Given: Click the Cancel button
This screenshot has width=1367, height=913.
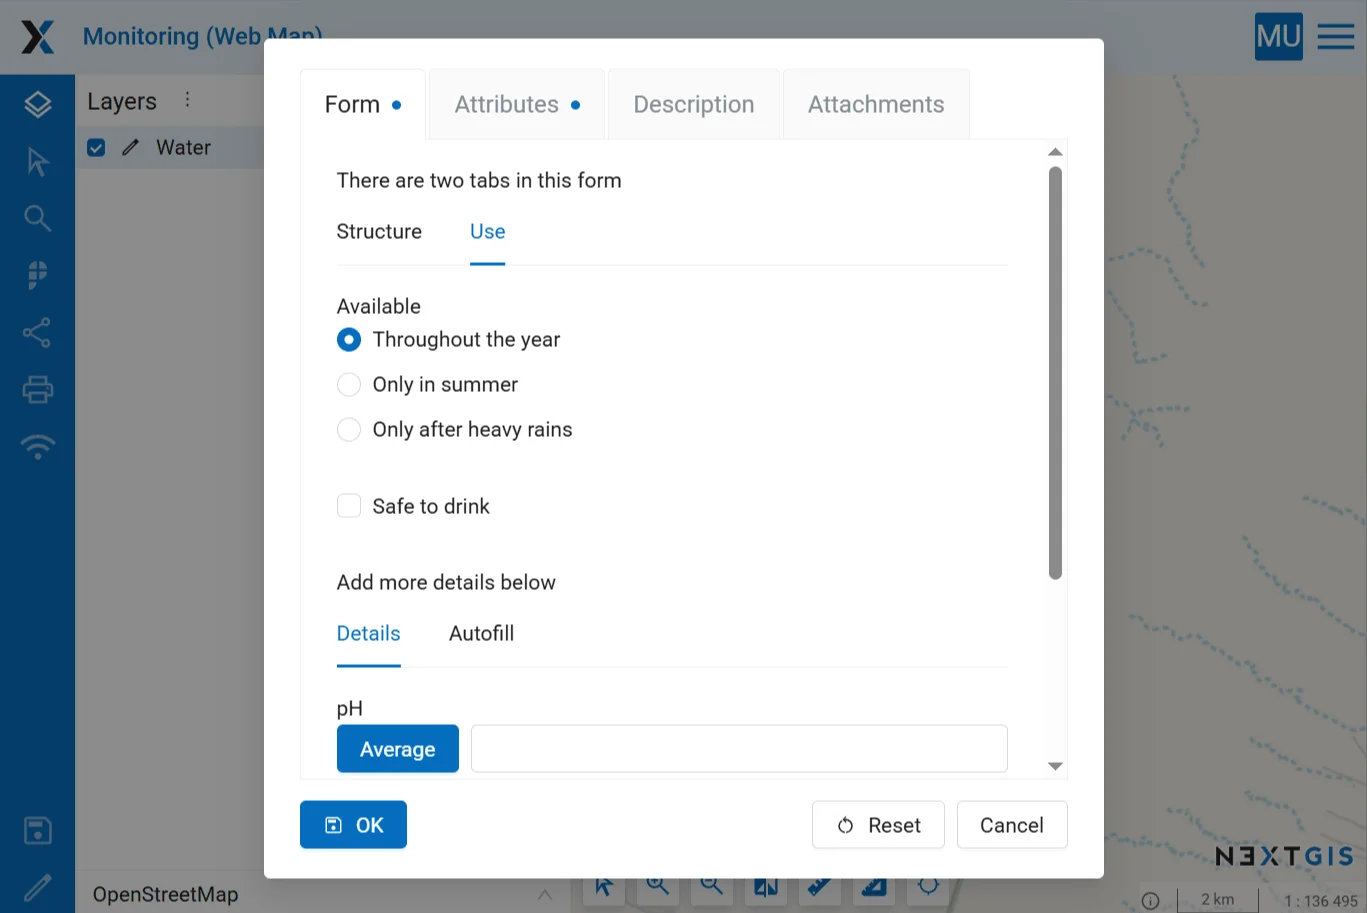Looking at the screenshot, I should point(1012,825).
